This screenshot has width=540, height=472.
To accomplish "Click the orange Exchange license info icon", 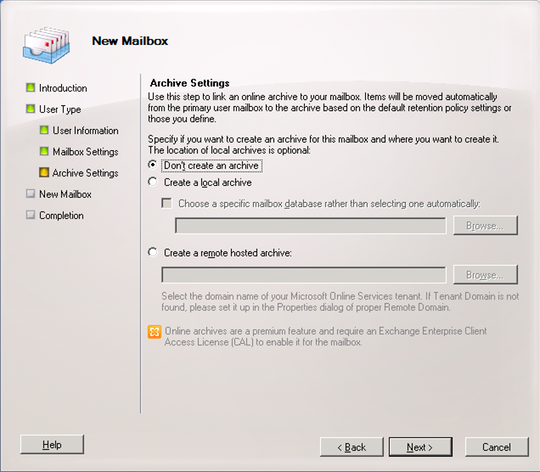I will click(154, 332).
